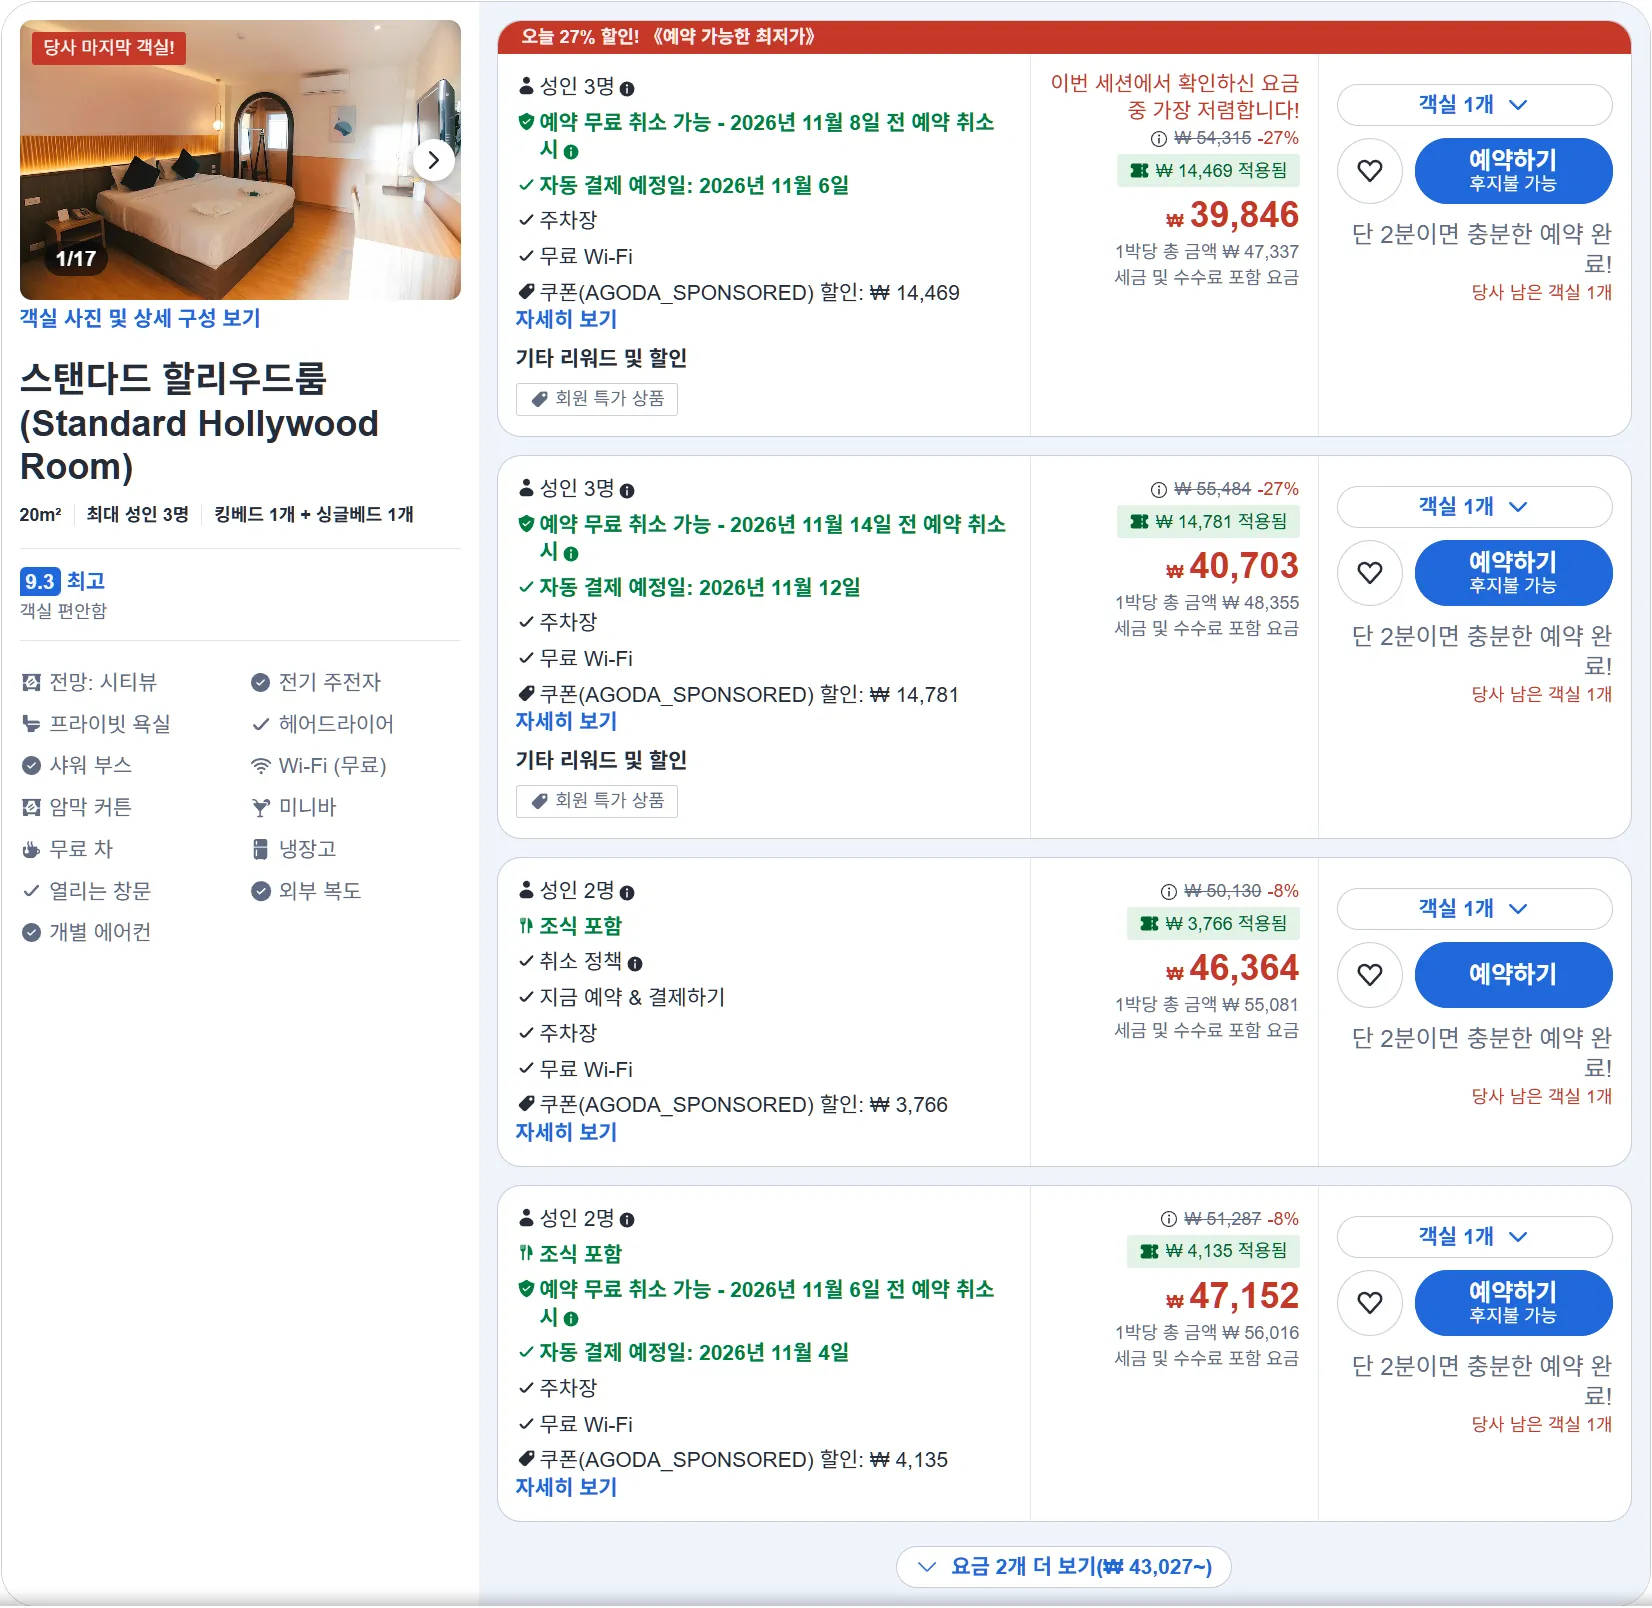This screenshot has width=1652, height=1608.
Task: Open price info icon next to ₩54,315
Action: click(1159, 139)
